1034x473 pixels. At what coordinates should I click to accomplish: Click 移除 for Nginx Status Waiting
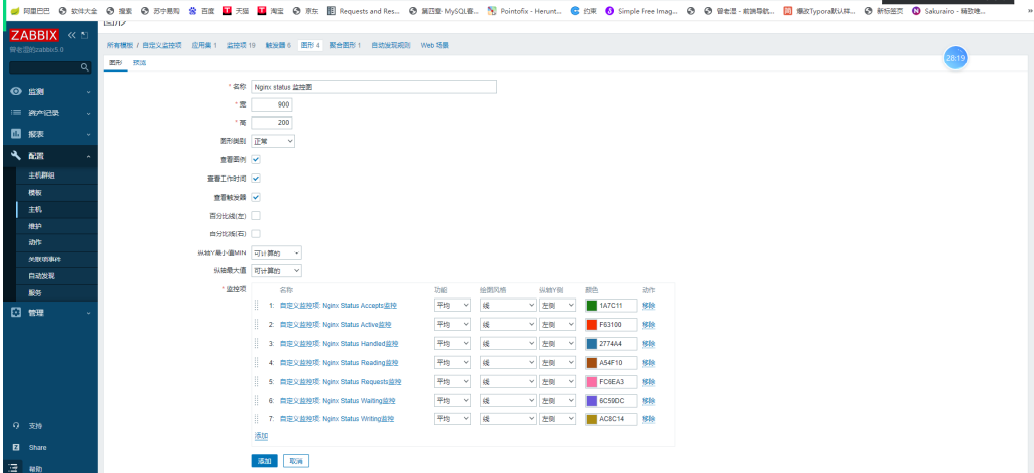pos(648,400)
